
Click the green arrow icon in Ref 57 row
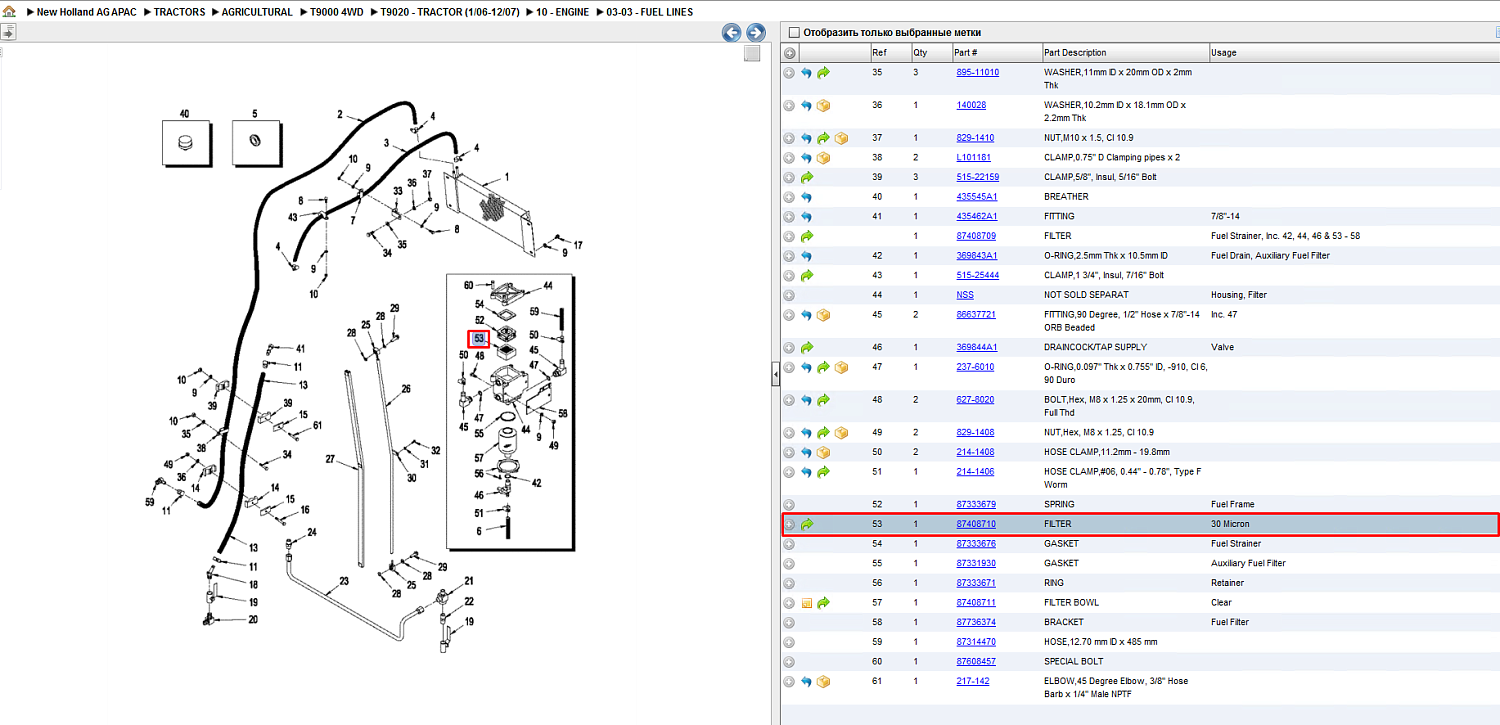coord(823,603)
